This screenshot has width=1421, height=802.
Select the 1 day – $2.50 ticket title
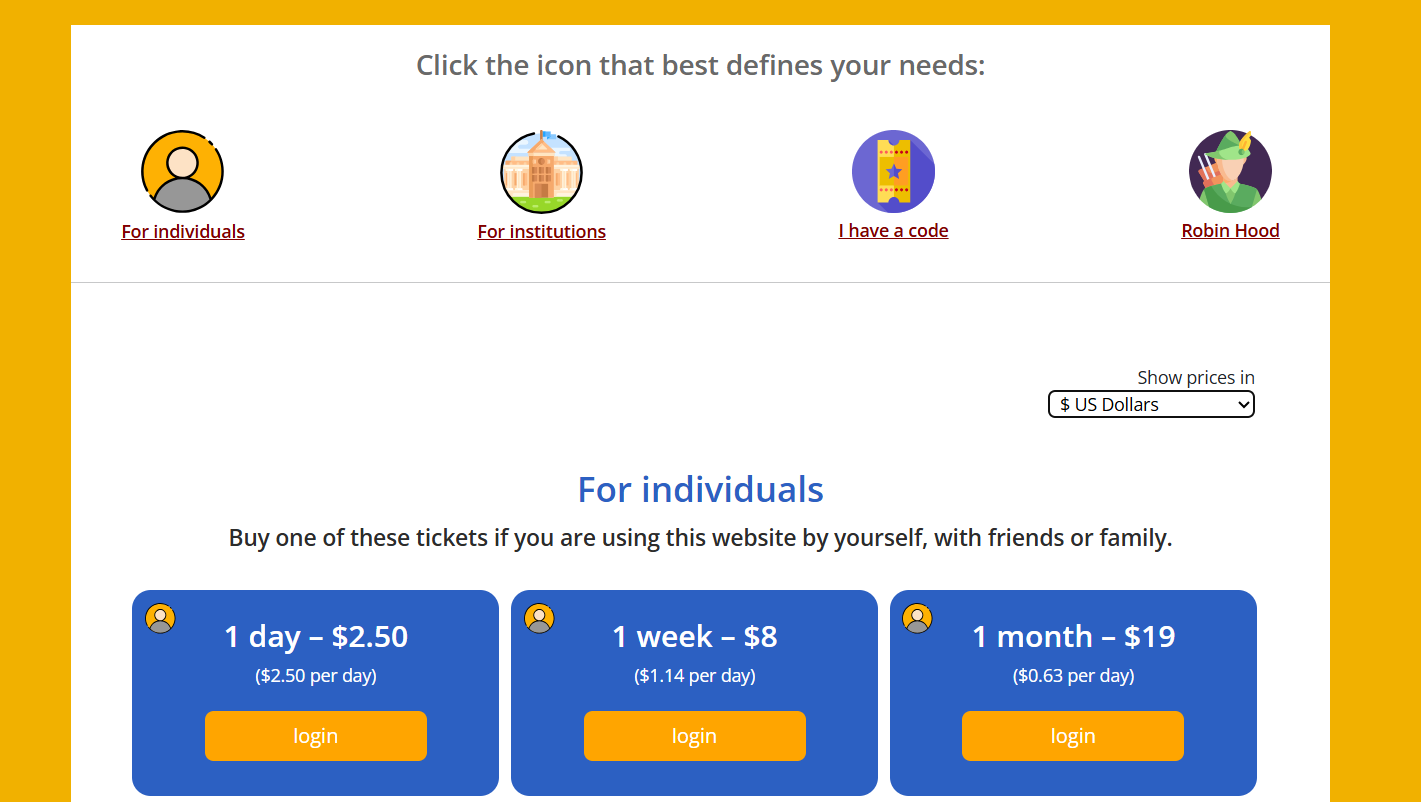pos(316,637)
